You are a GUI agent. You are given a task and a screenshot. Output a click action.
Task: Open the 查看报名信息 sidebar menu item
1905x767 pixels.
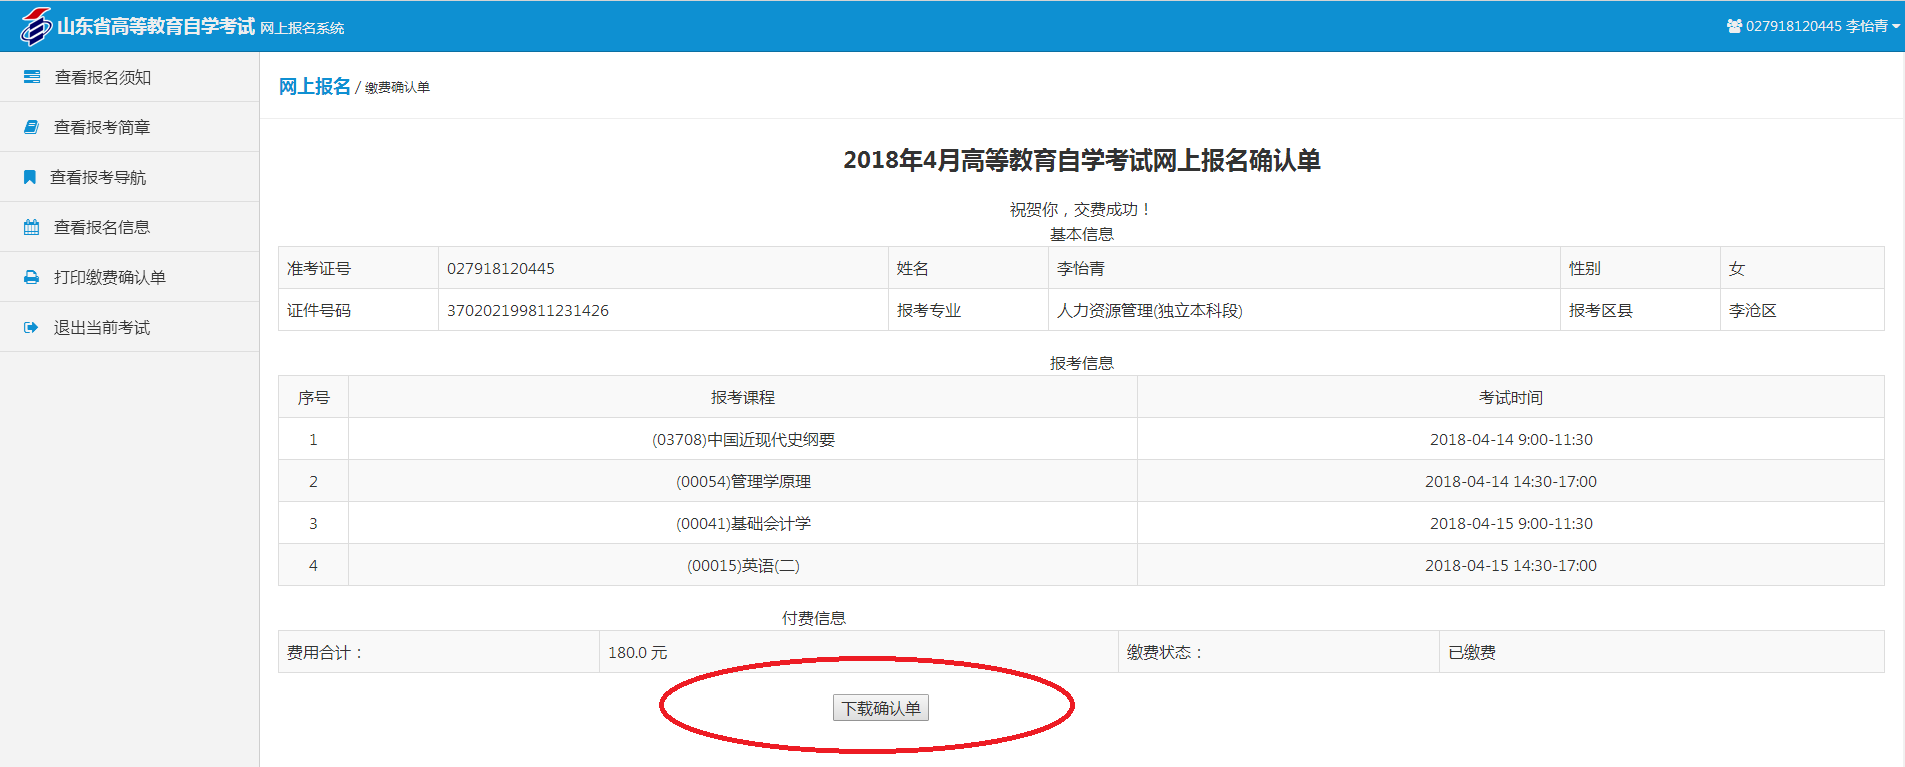(x=102, y=227)
